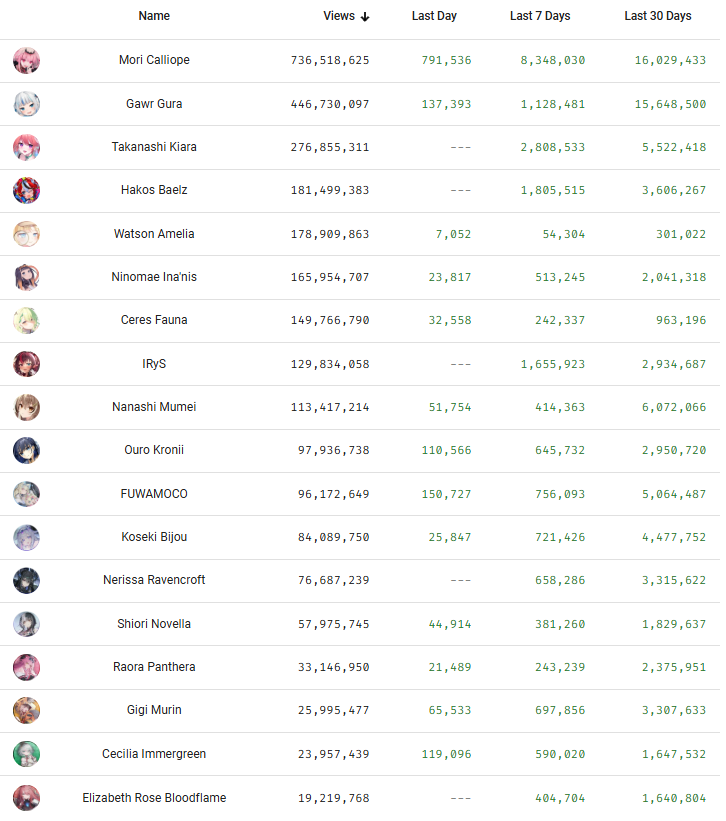Select Hakos Baelz's avatar icon
The image size is (726, 821).
coord(27,191)
